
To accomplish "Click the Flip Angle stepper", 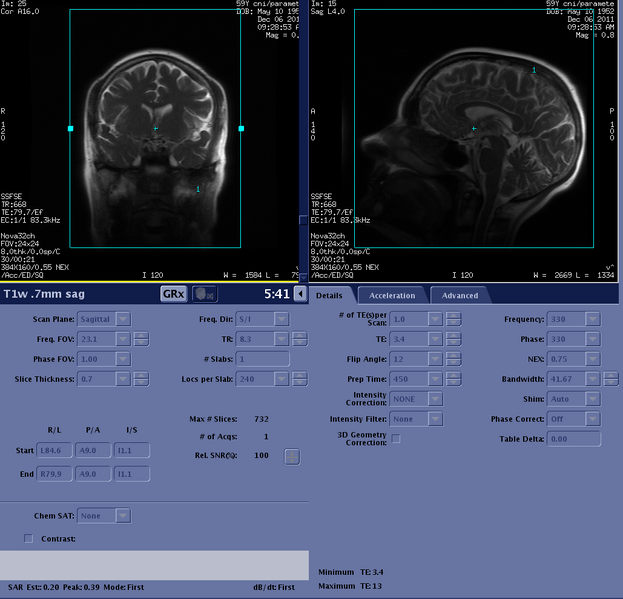I will click(453, 359).
